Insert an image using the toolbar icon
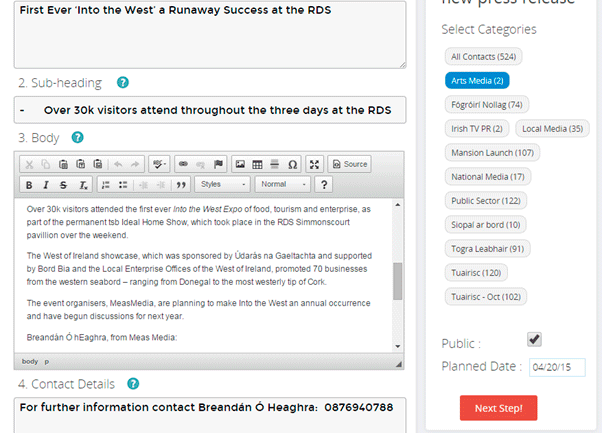This screenshot has width=602, height=433. click(240, 164)
